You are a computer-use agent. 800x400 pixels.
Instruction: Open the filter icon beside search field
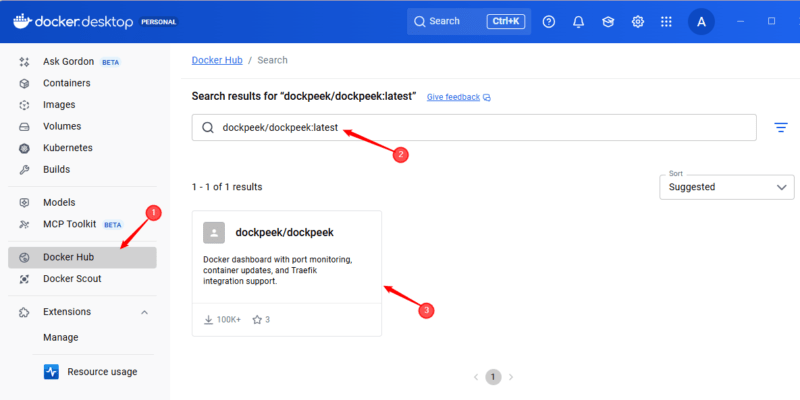pyautogui.click(x=781, y=128)
